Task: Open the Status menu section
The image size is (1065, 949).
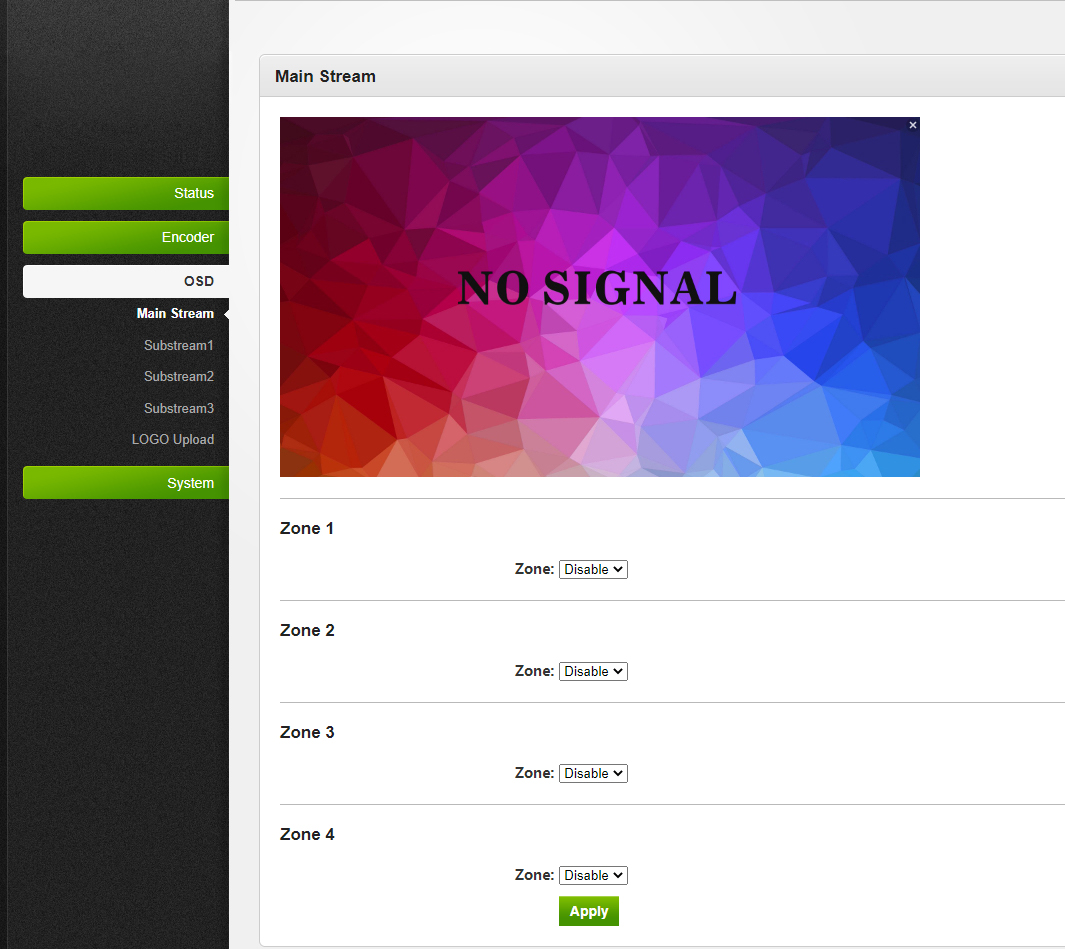Action: [x=126, y=194]
